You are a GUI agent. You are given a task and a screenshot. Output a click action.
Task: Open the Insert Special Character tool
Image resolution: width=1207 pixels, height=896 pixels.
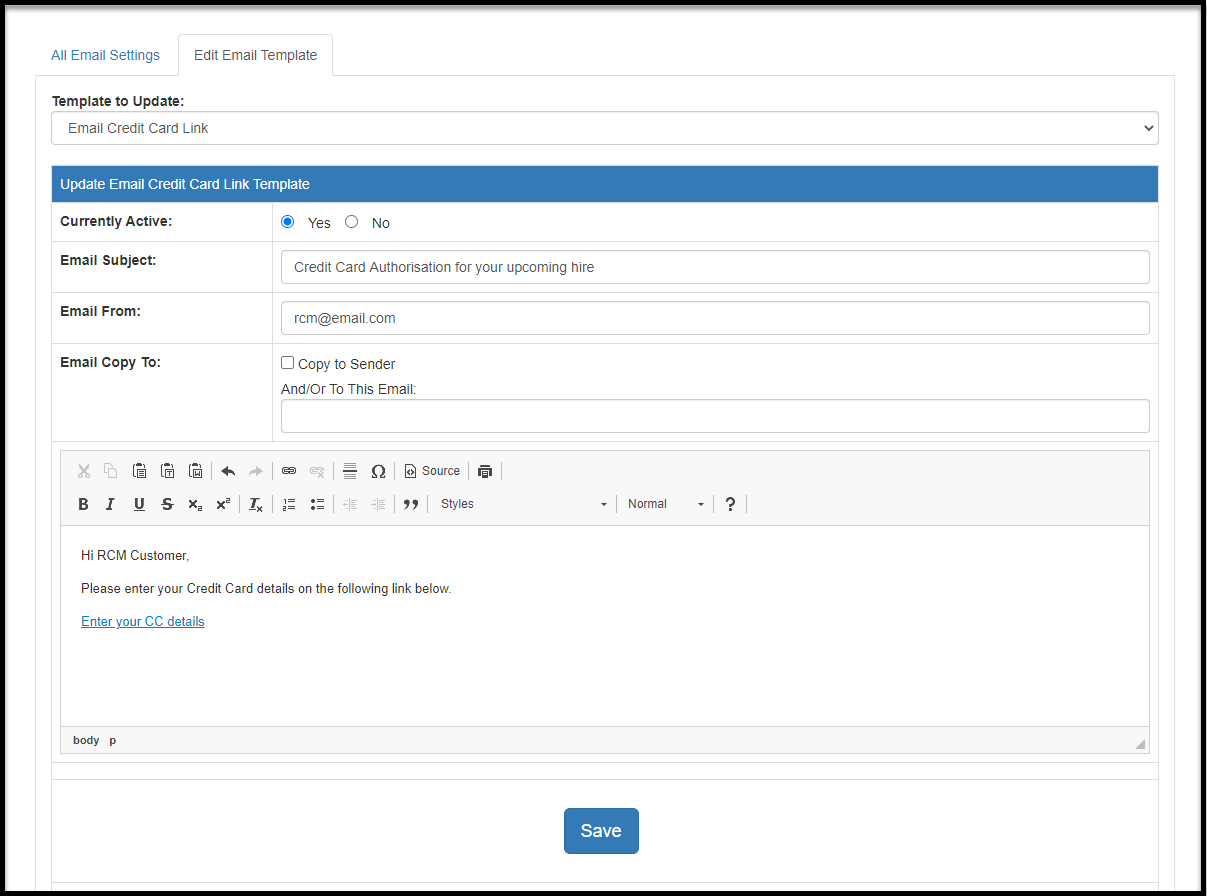click(378, 470)
